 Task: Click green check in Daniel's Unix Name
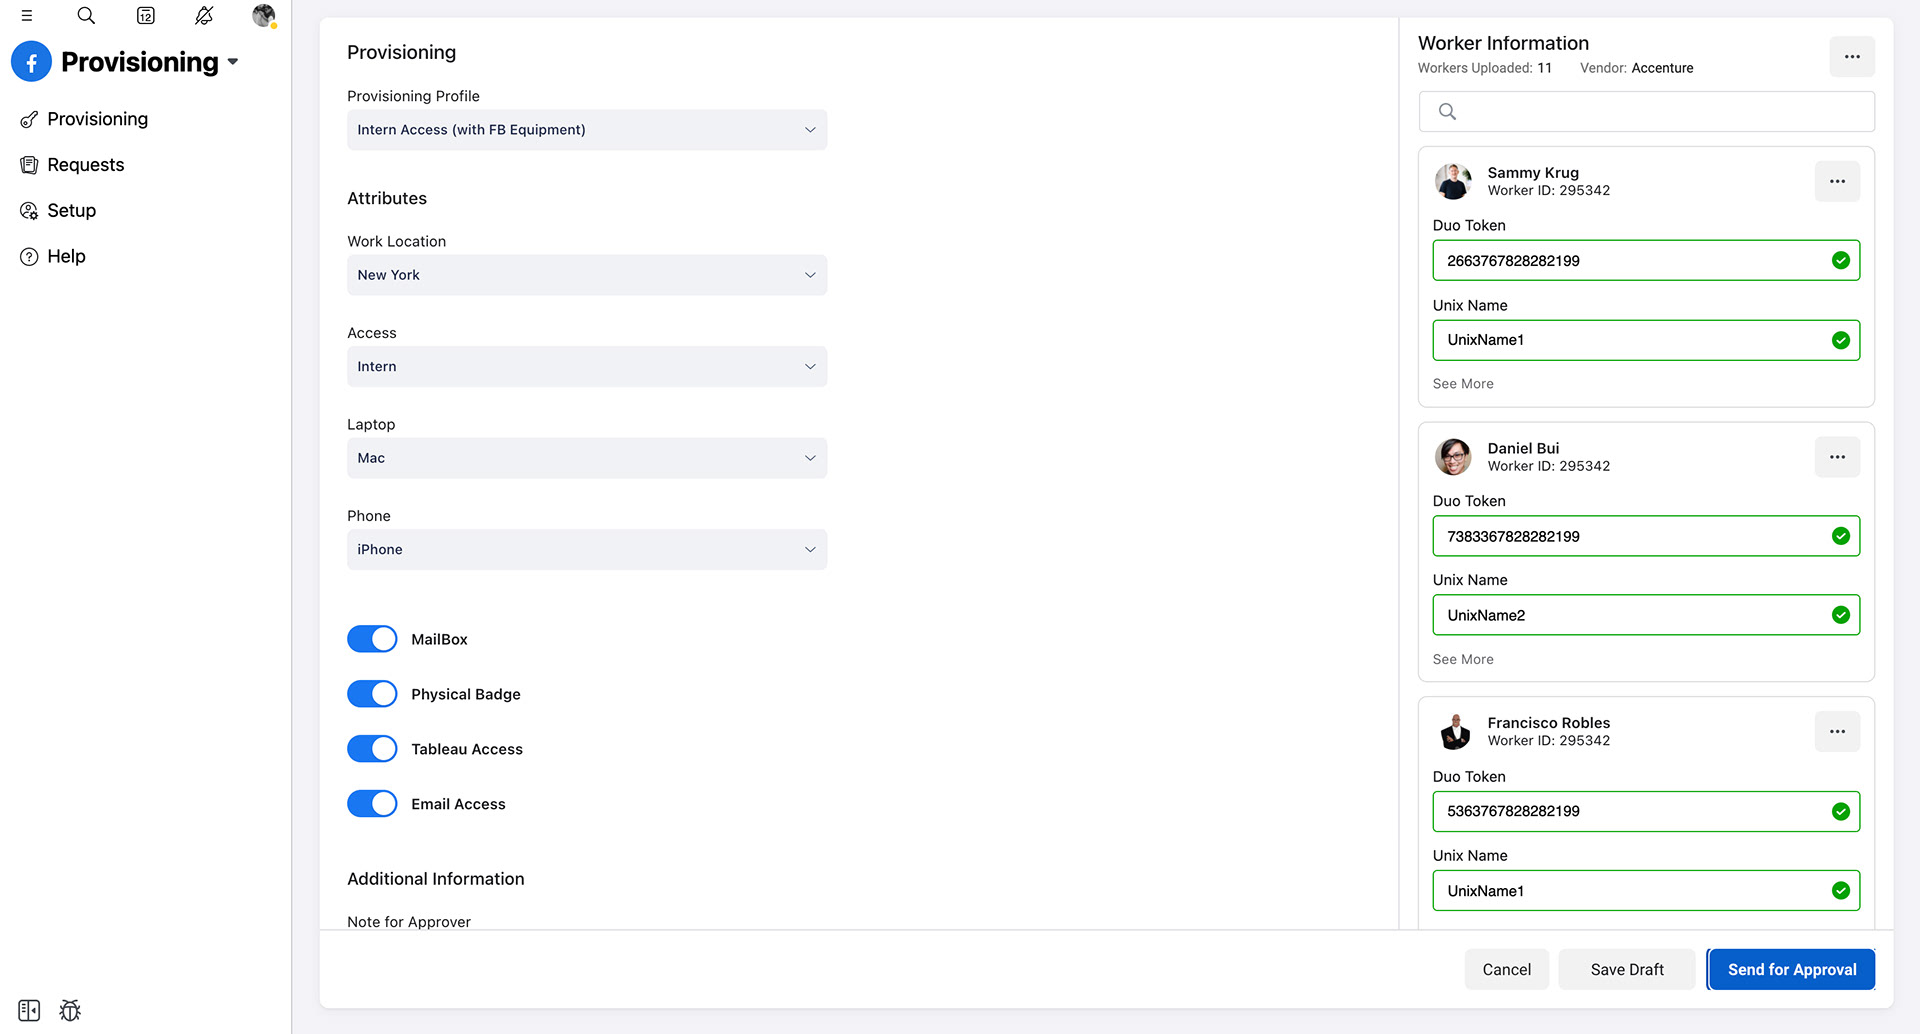pos(1840,615)
